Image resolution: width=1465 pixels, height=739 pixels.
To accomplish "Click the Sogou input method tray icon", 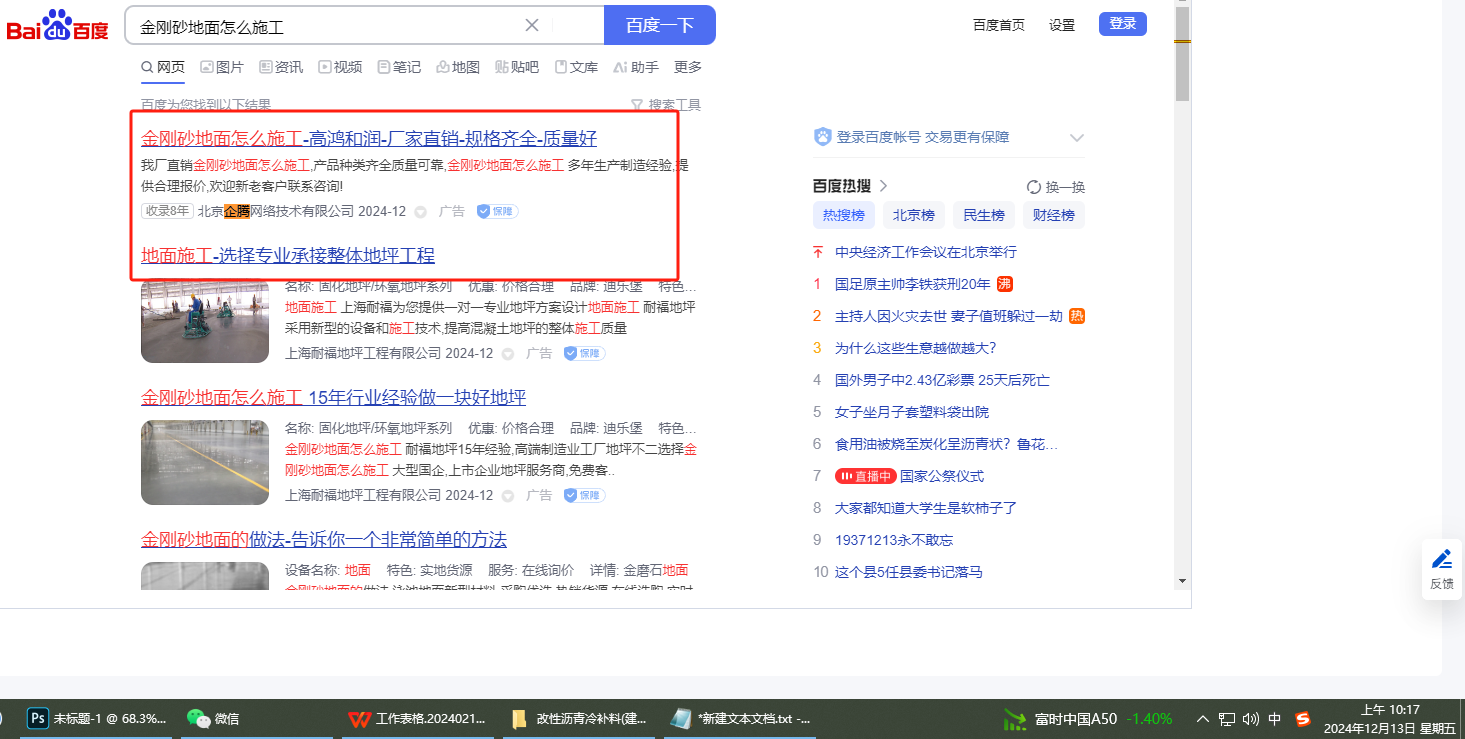I will [x=1303, y=718].
